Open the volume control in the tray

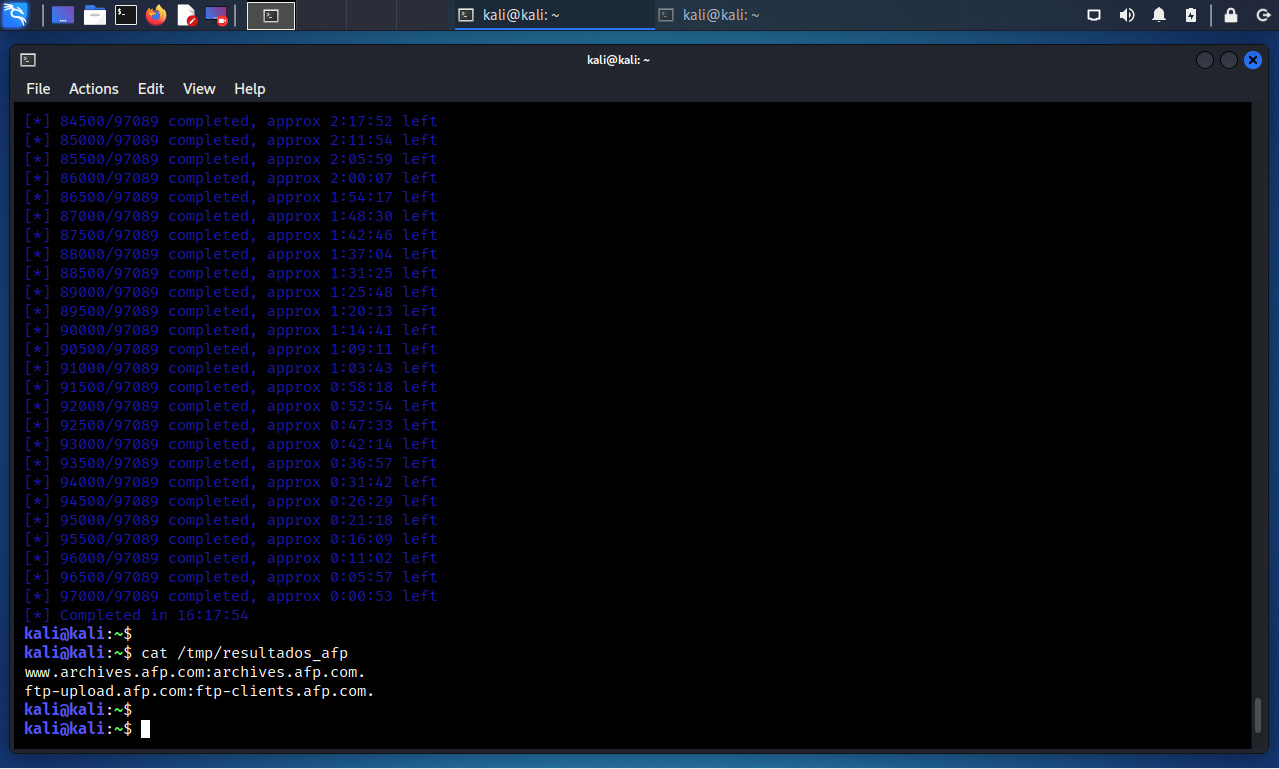point(1127,15)
